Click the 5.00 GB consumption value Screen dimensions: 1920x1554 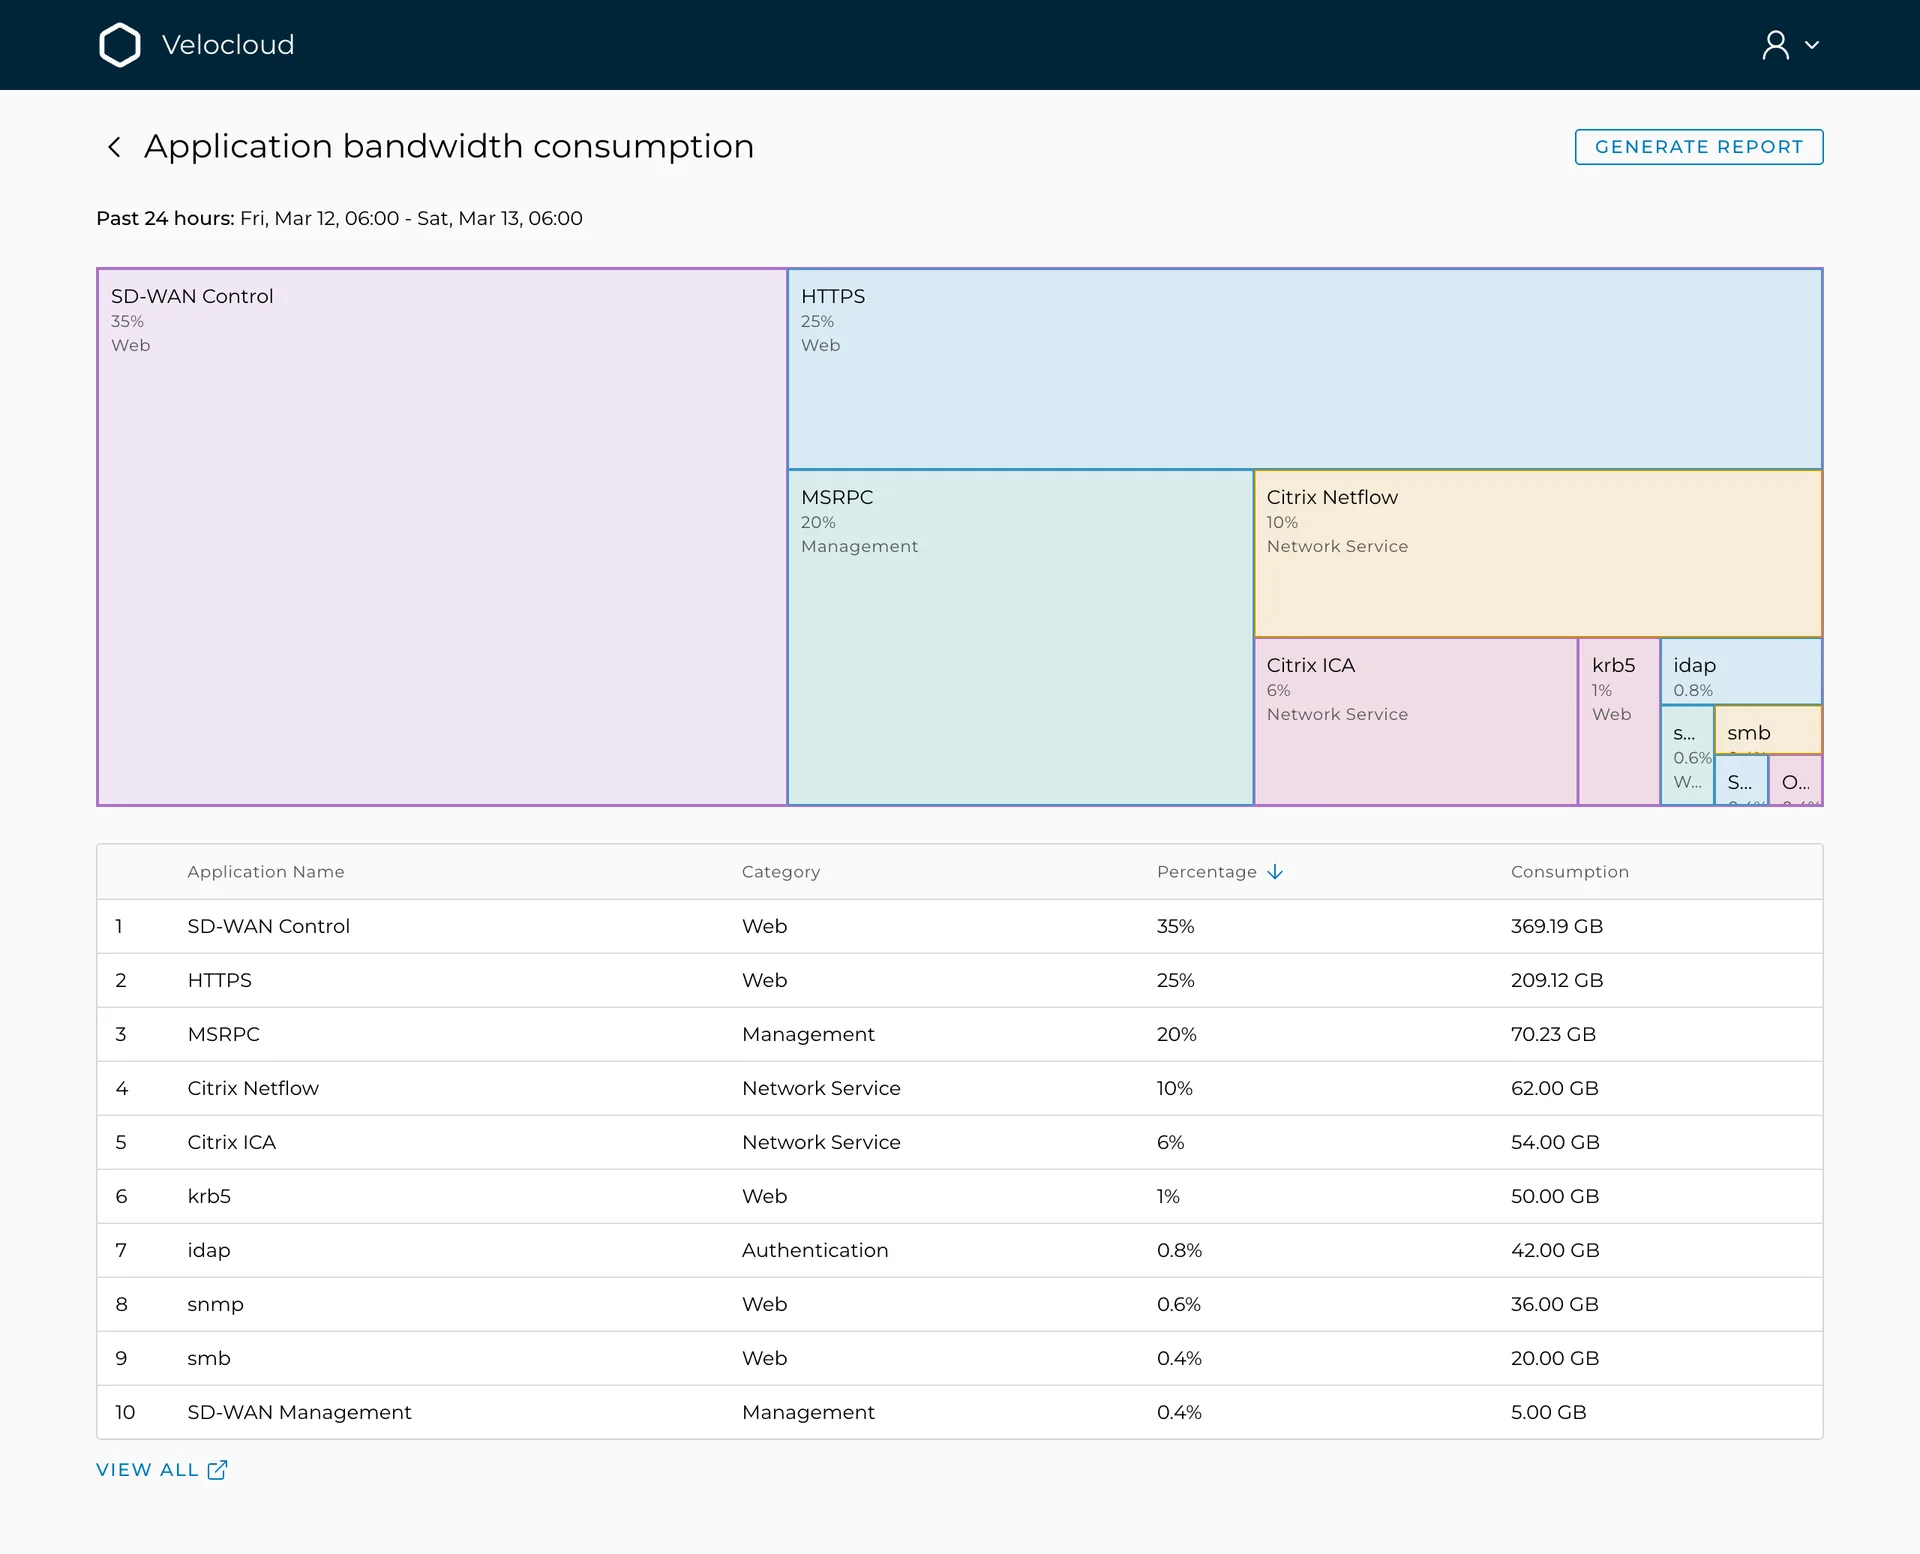tap(1549, 1412)
